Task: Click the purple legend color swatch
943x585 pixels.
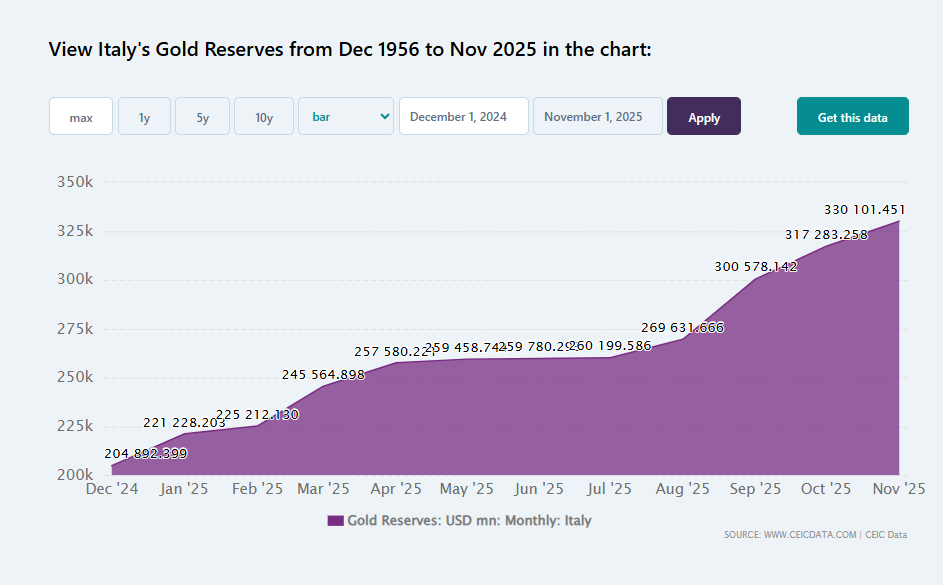Action: [x=335, y=521]
